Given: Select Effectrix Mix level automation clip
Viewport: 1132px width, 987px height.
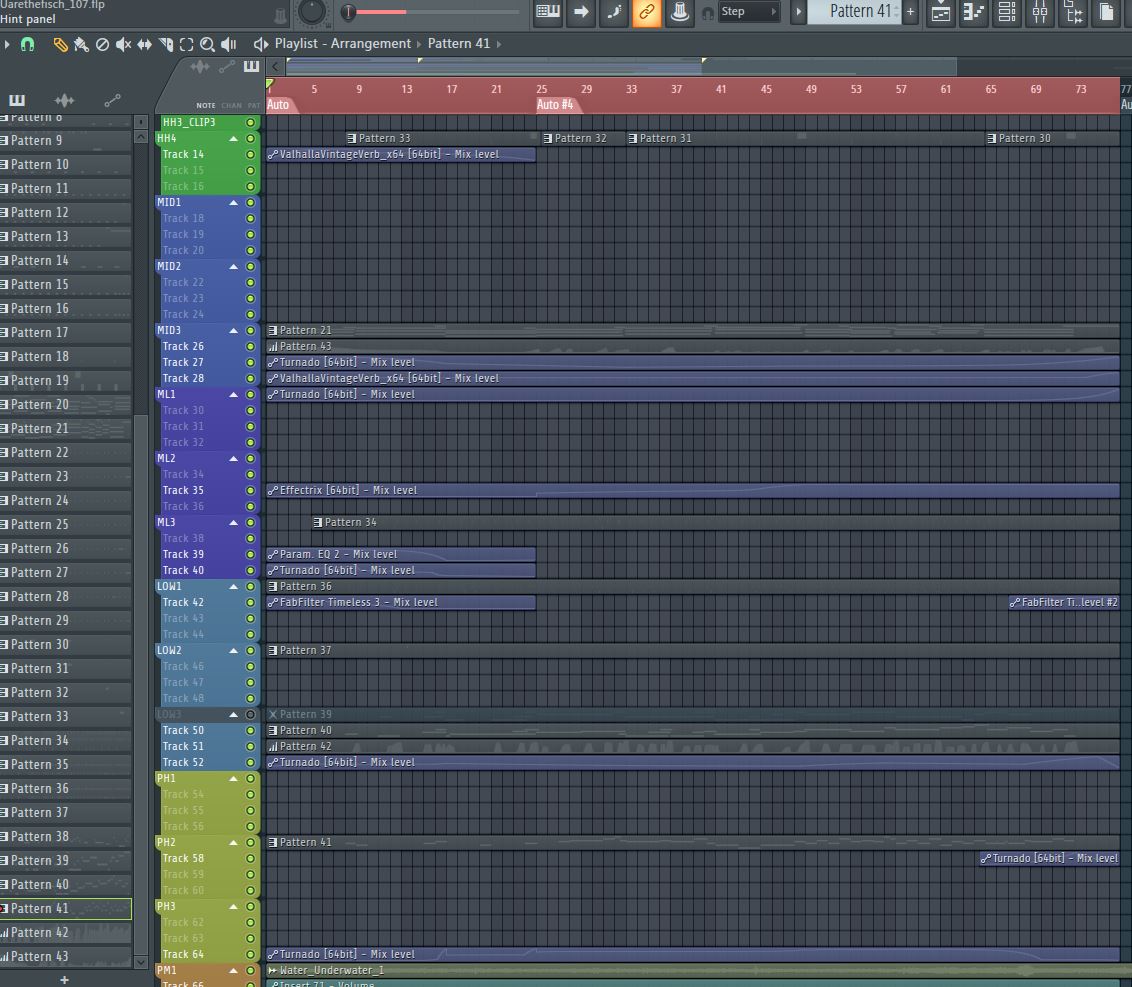Looking at the screenshot, I should [x=692, y=490].
